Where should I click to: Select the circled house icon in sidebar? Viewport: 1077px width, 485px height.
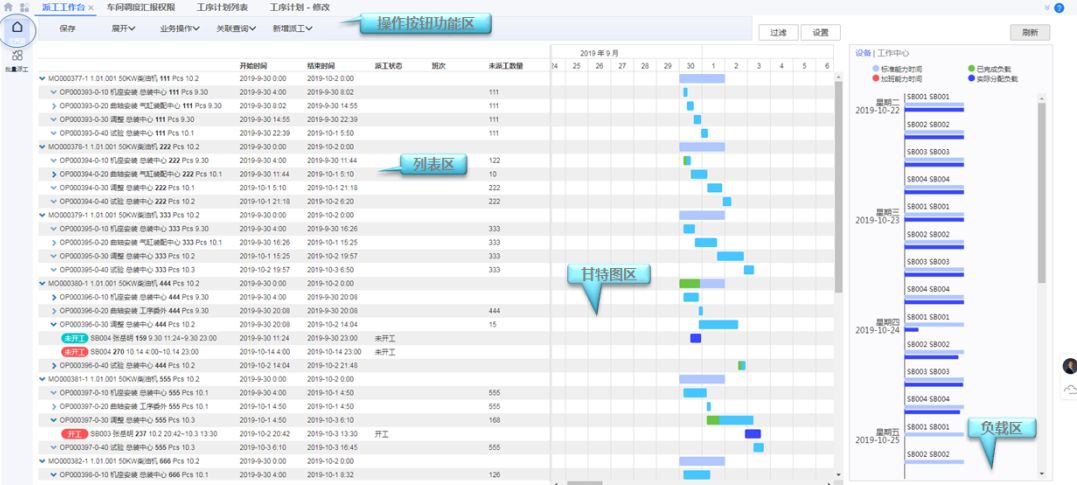[18, 29]
